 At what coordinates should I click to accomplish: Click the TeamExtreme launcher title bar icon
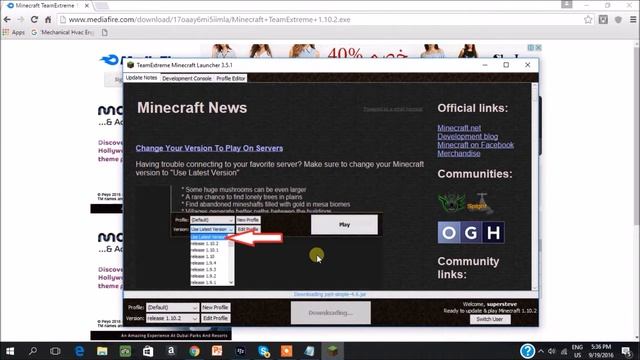click(x=130, y=65)
